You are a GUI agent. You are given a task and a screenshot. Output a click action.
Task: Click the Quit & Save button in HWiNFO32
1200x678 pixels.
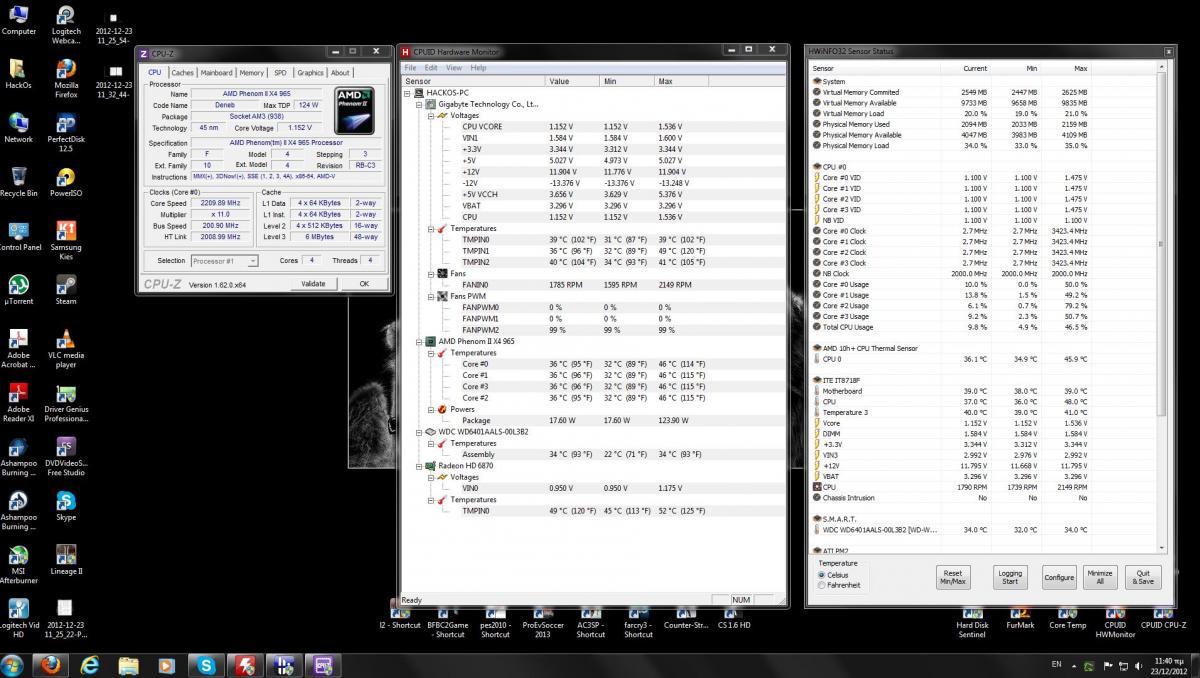coord(1144,578)
